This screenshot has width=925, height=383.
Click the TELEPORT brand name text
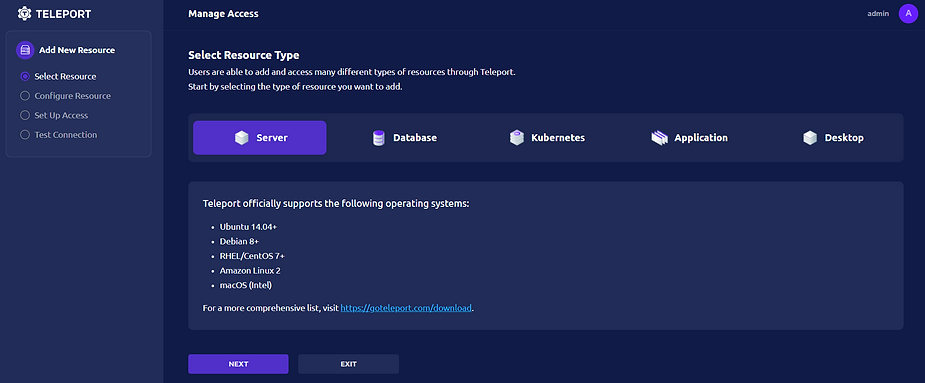63,14
